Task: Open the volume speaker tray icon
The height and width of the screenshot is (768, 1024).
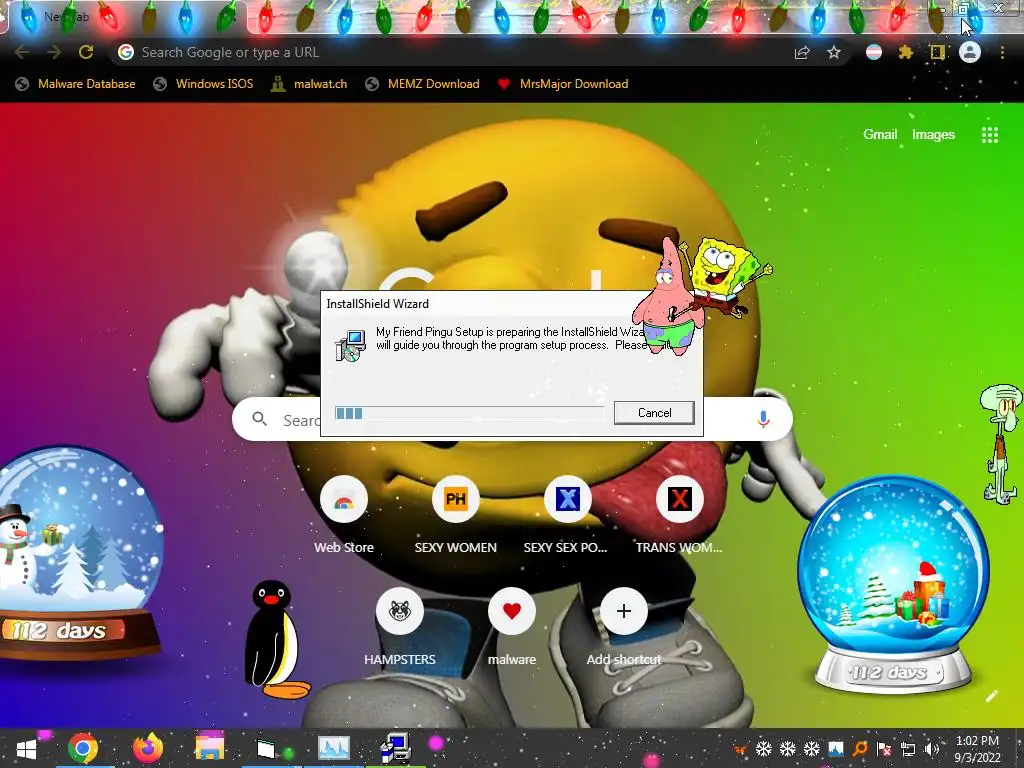Action: [x=932, y=749]
